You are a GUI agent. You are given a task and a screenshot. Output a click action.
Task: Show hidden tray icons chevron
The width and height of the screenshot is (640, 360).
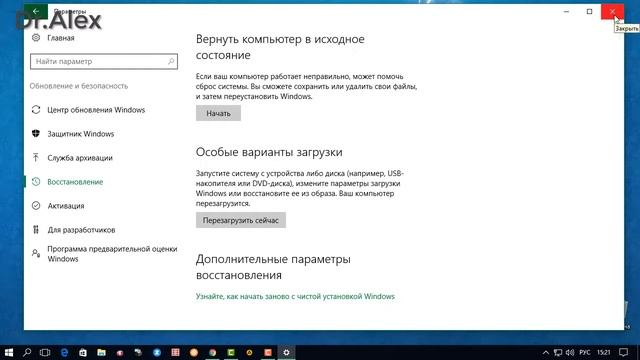point(546,352)
